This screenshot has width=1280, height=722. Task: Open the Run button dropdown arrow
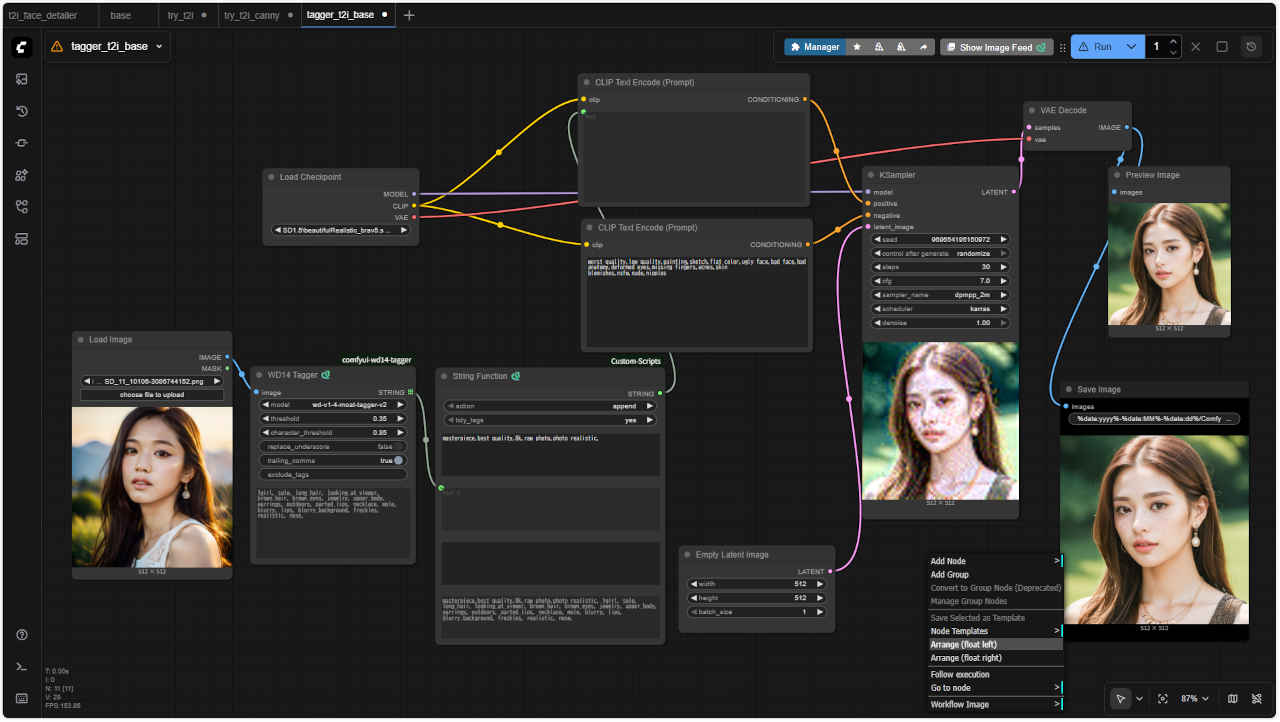coord(1131,47)
